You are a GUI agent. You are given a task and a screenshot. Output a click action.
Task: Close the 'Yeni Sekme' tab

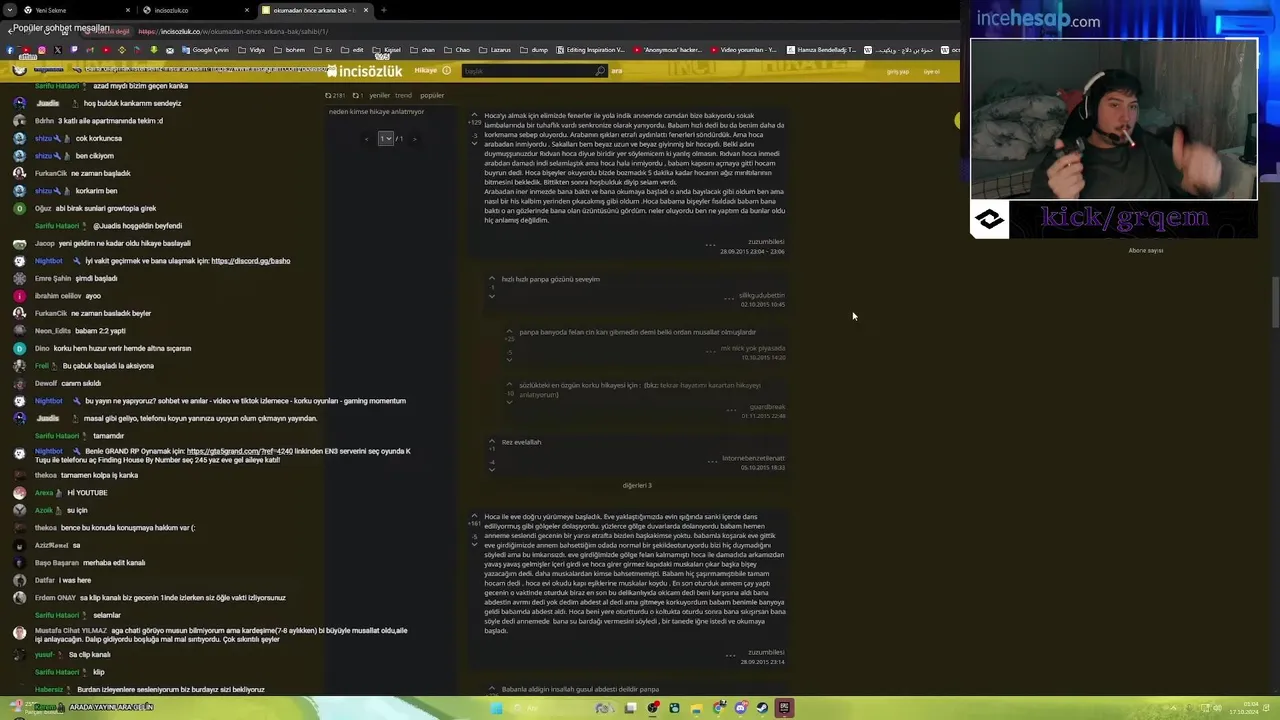(128, 10)
